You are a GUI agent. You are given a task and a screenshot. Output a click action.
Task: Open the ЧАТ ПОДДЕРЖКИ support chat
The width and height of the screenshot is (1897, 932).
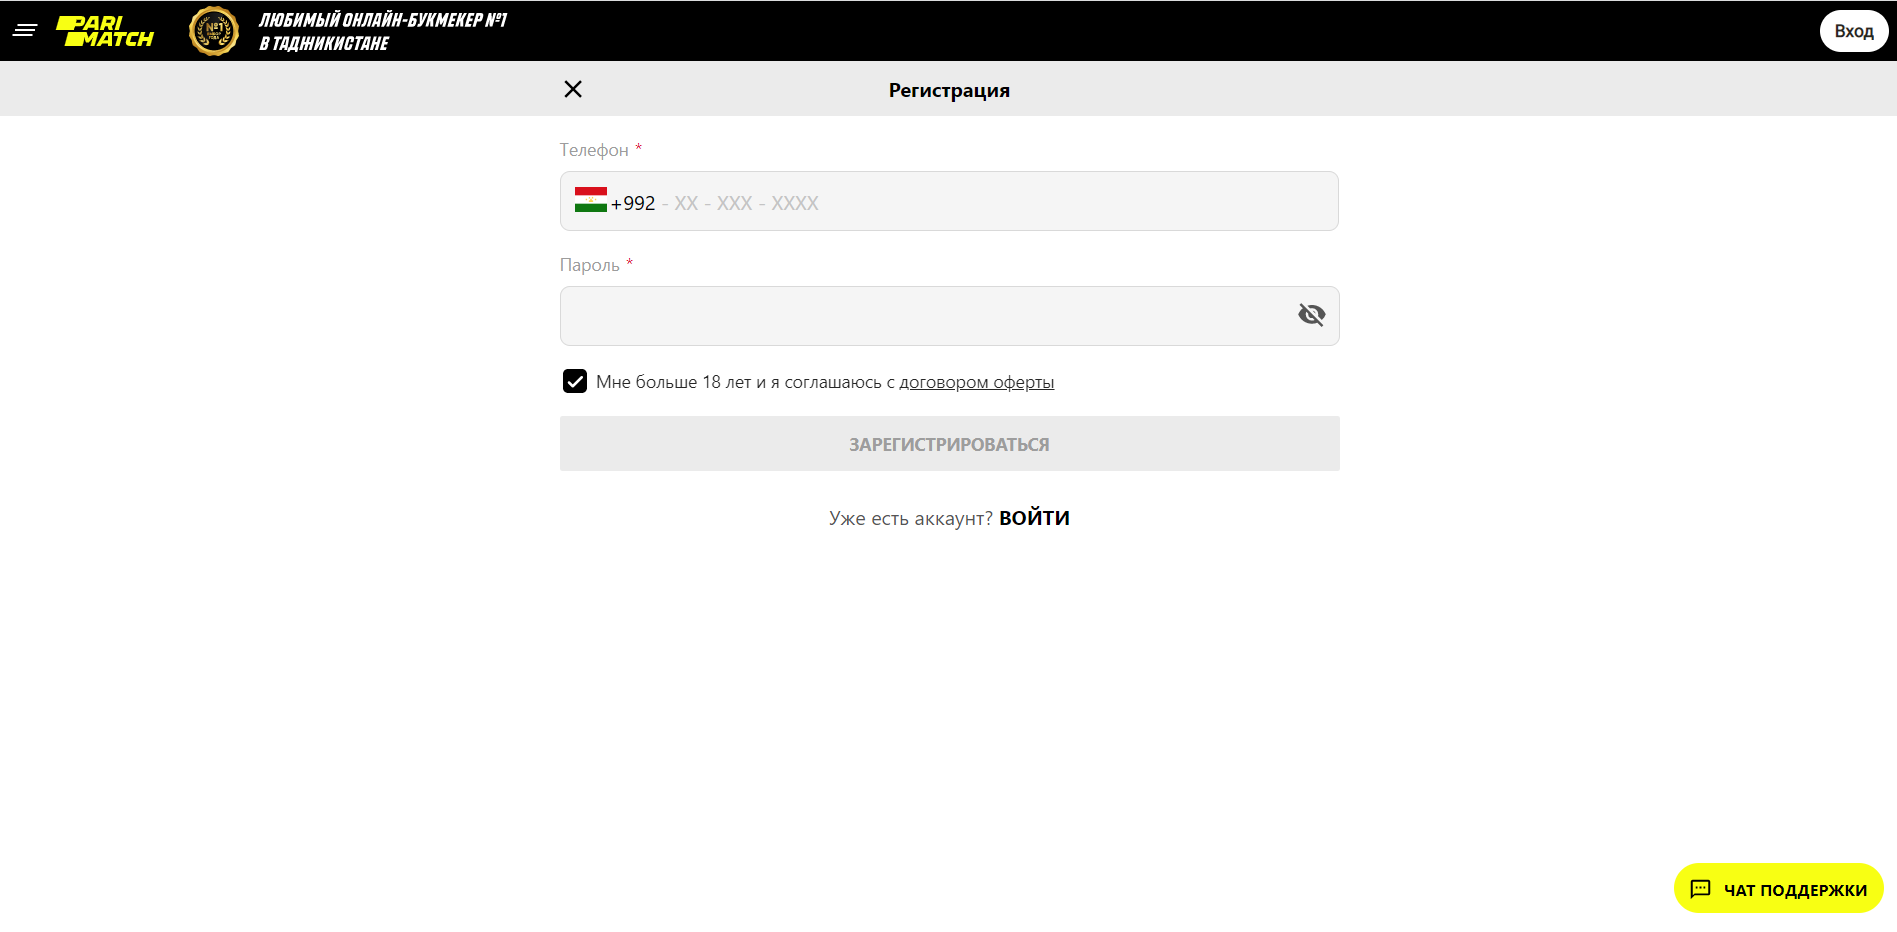click(1778, 889)
